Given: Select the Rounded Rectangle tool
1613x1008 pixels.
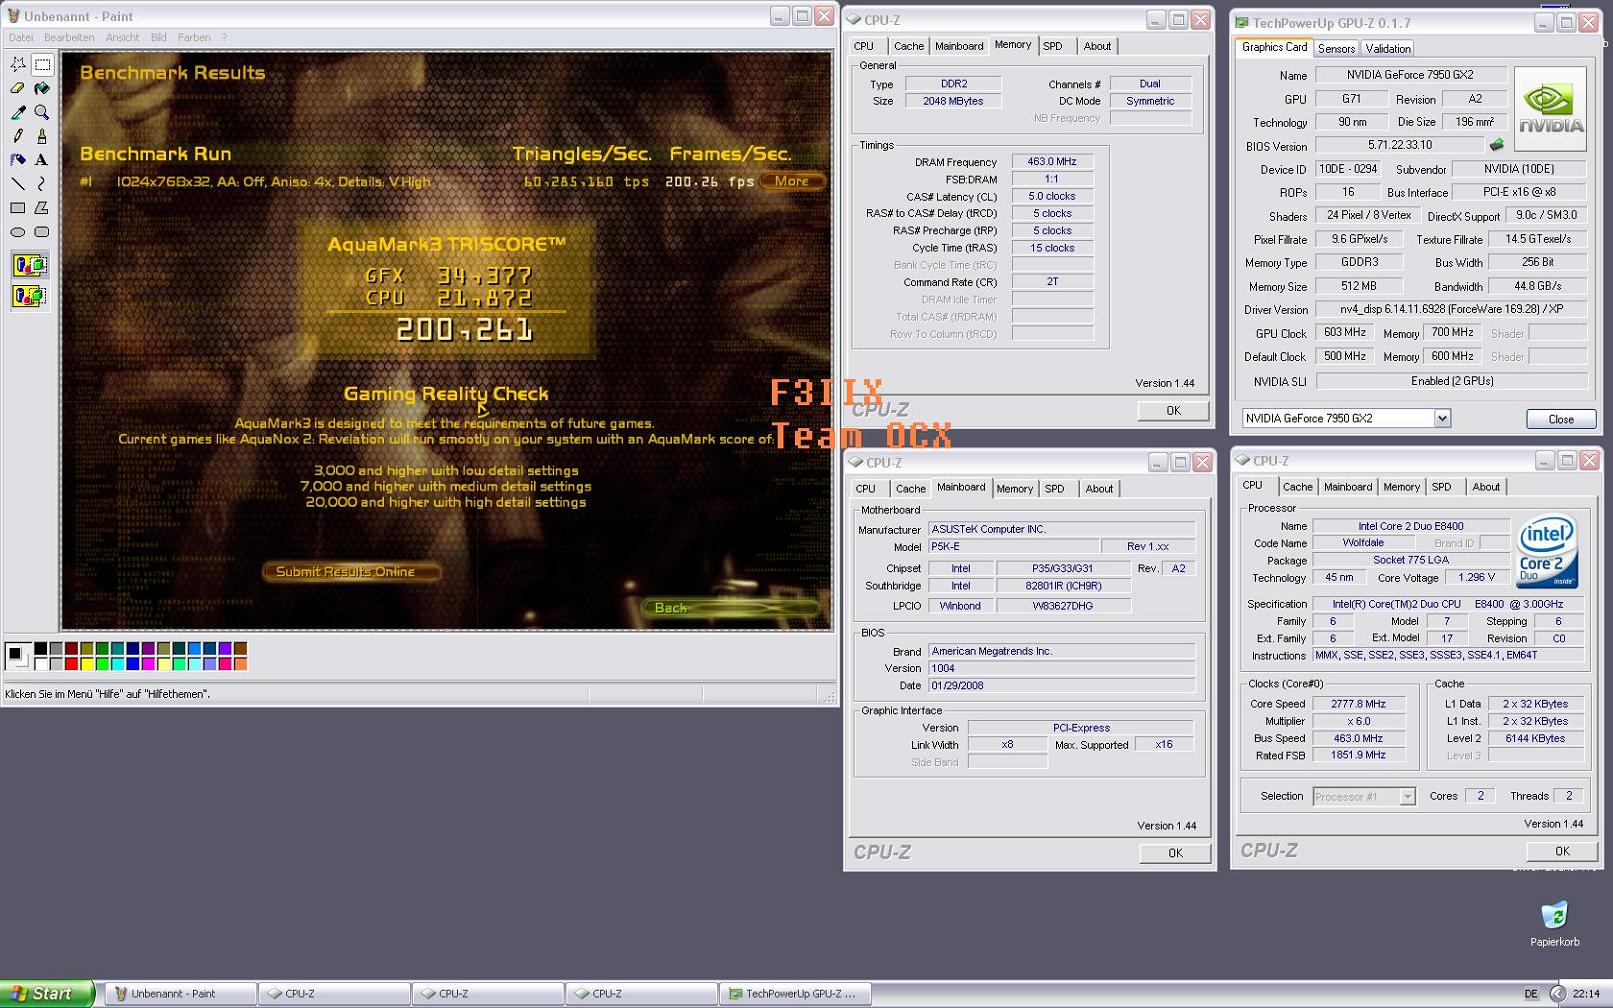Looking at the screenshot, I should point(42,232).
